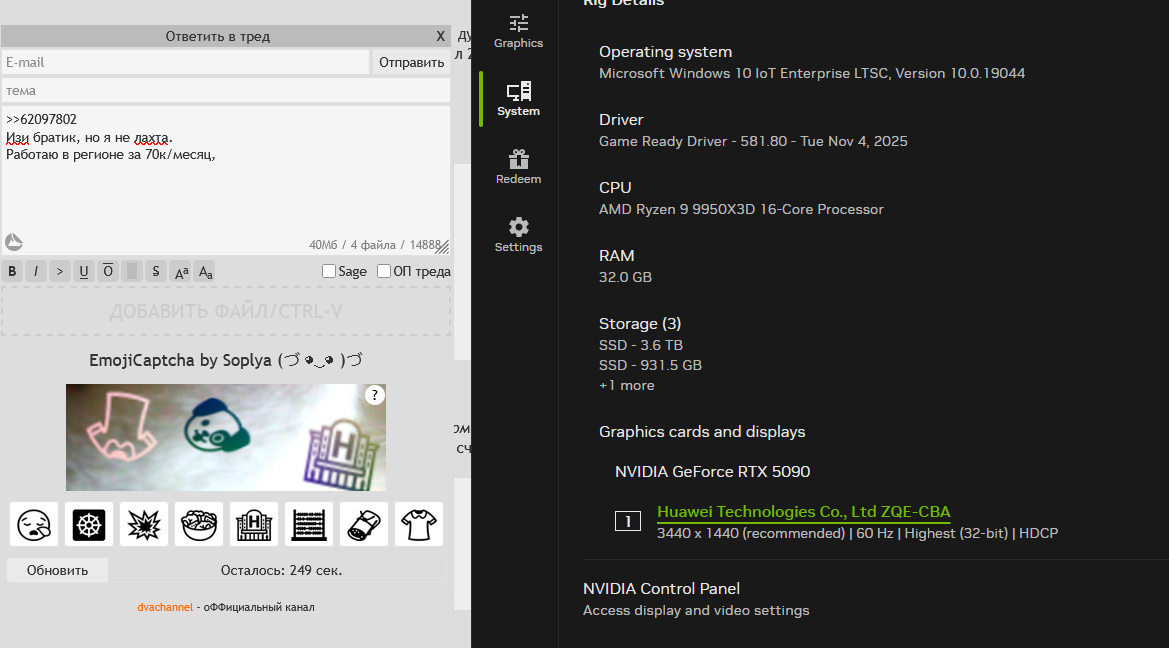The height and width of the screenshot is (648, 1169).
Task: Click the 'Осталось: 249 сек.' timer text
Action: [x=281, y=570]
